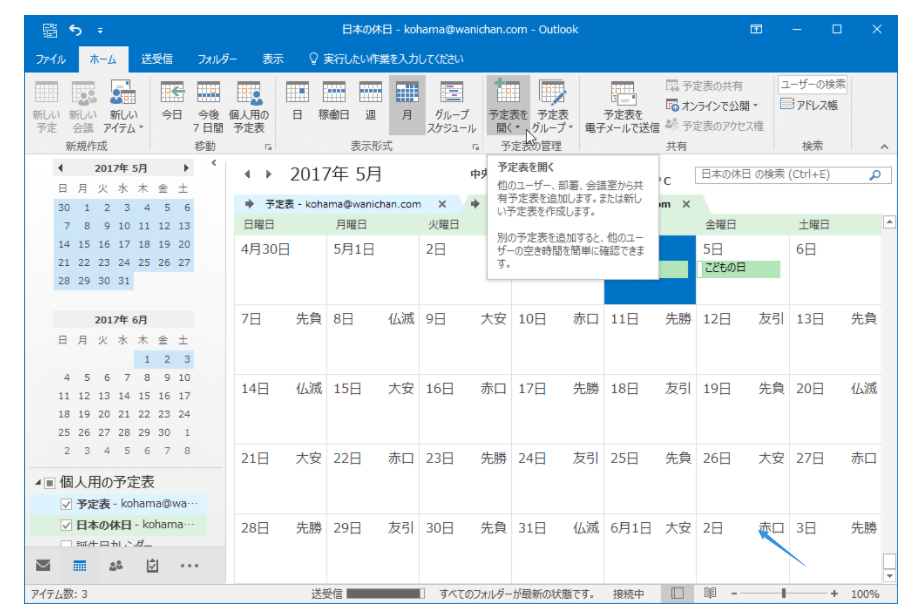Open the フォルダー tab
Image resolution: width=899 pixels, height=616 pixels.
pyautogui.click(x=217, y=59)
